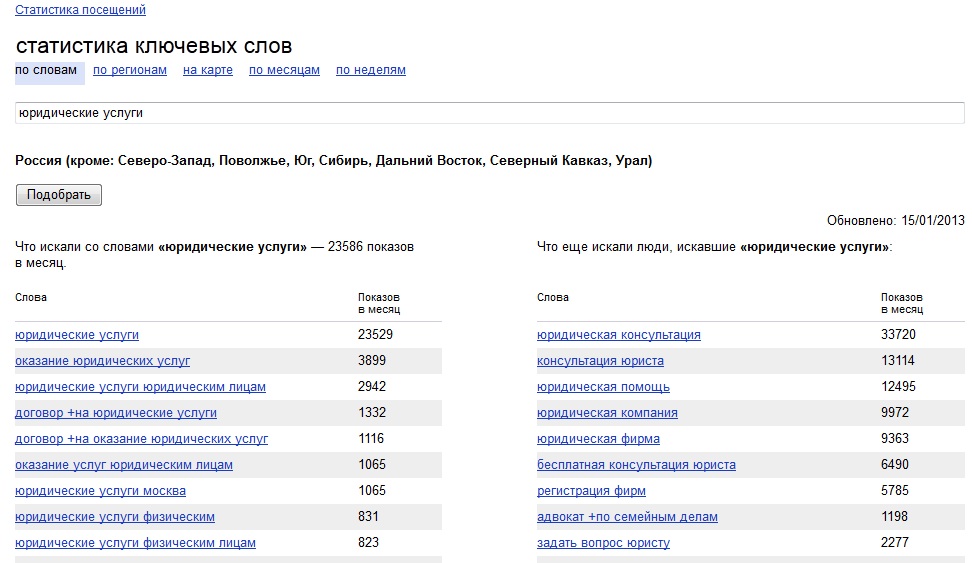Open оказание юридических услуг link
The height and width of the screenshot is (563, 972).
[x=102, y=361]
